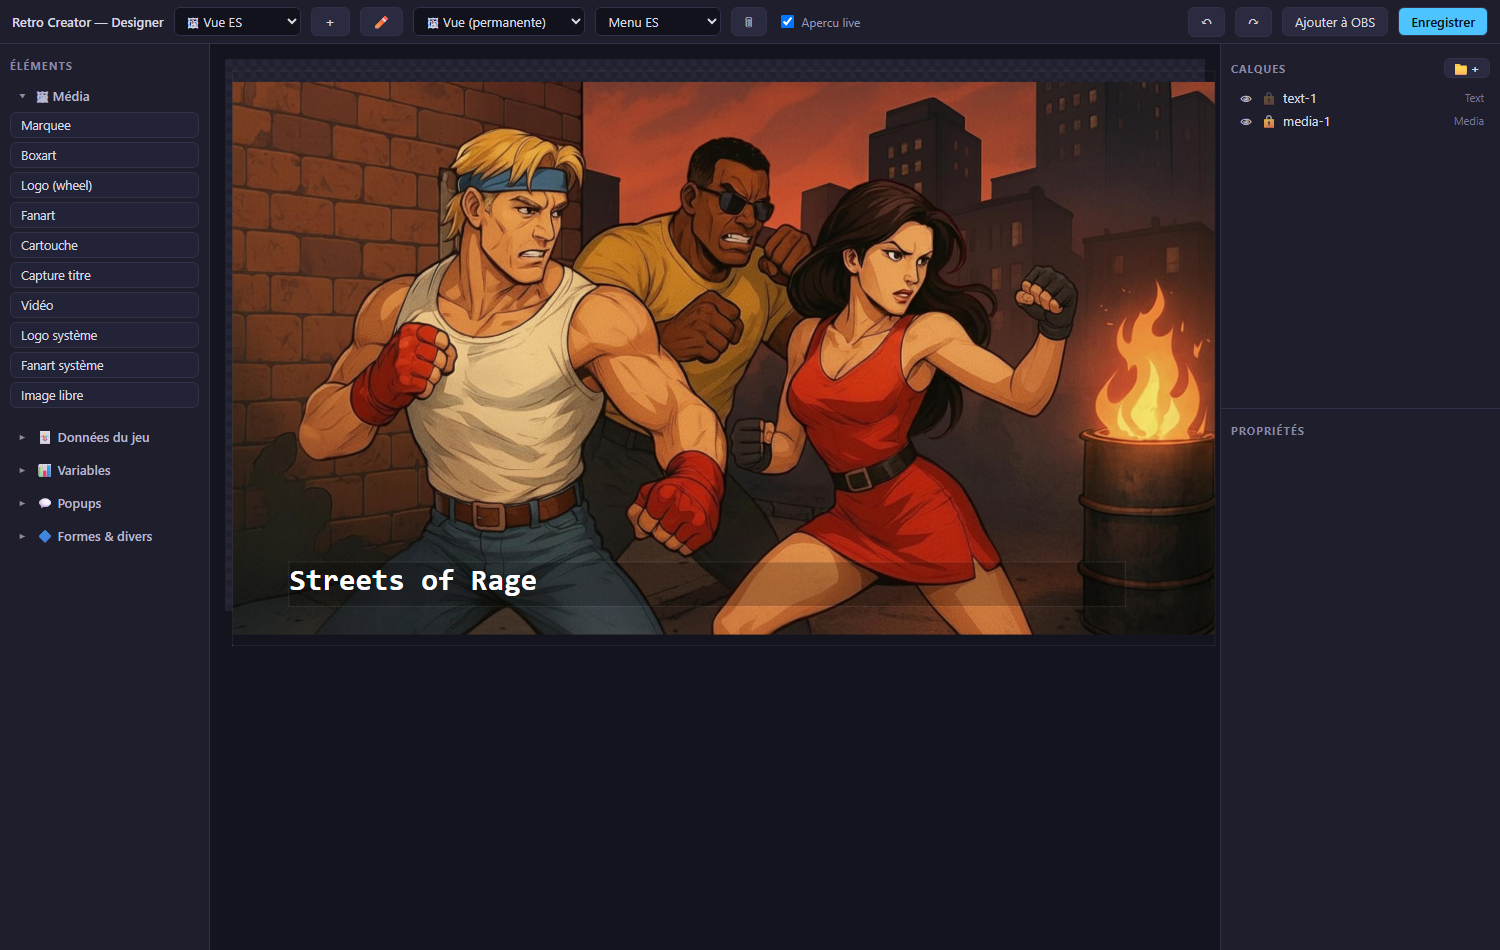Click the Retro Creator — Designer title

tap(88, 22)
